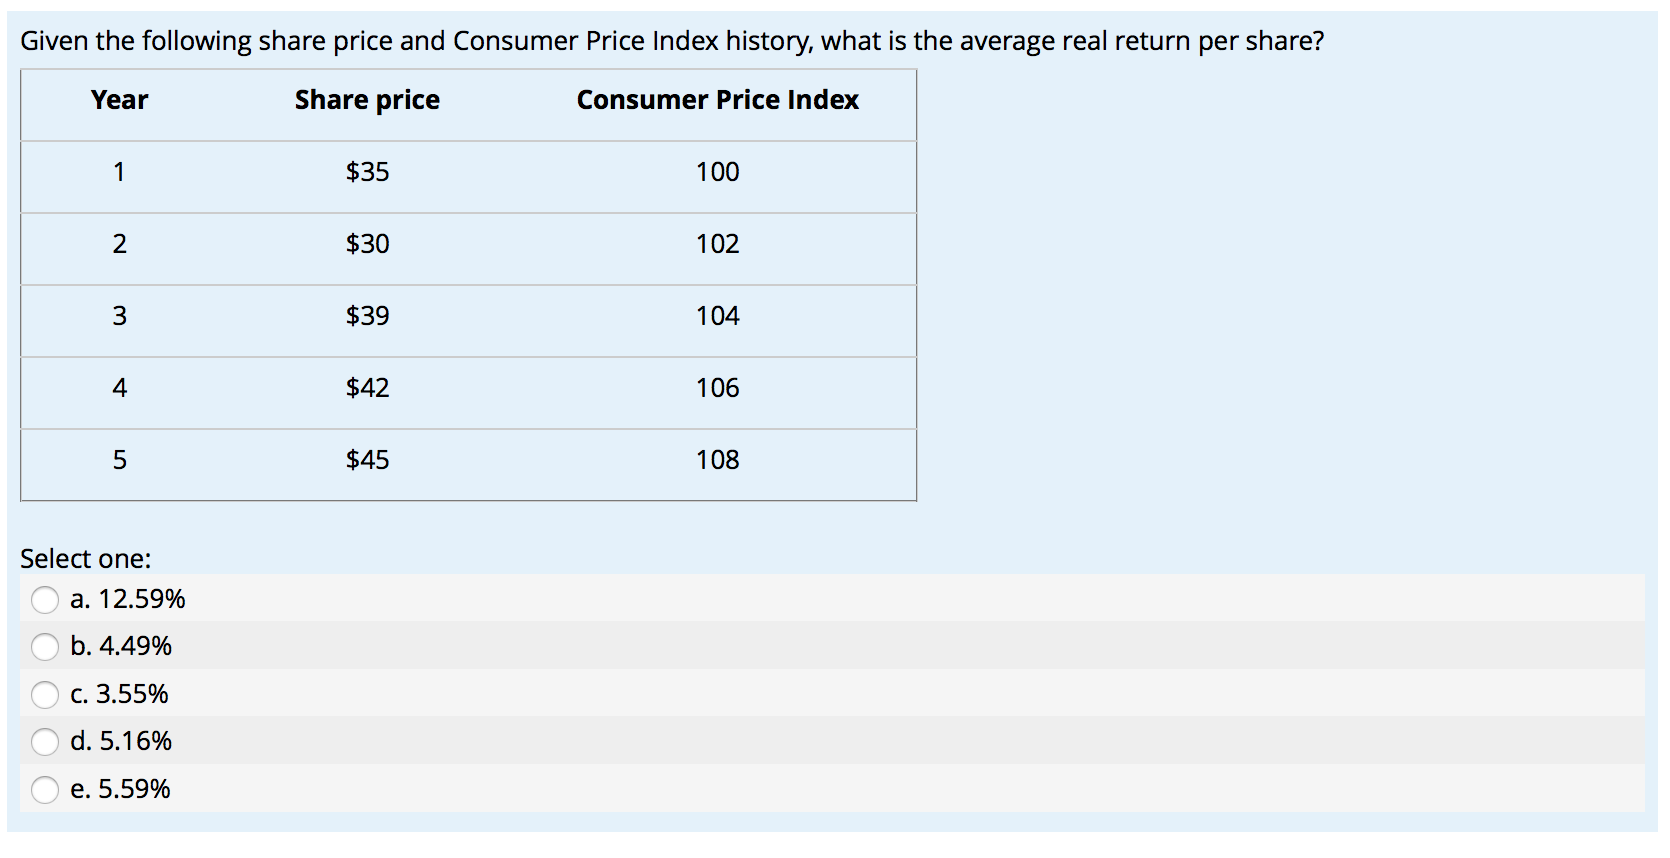
Task: Select radio button for answer d. 5.16%
Action: pyautogui.click(x=44, y=741)
